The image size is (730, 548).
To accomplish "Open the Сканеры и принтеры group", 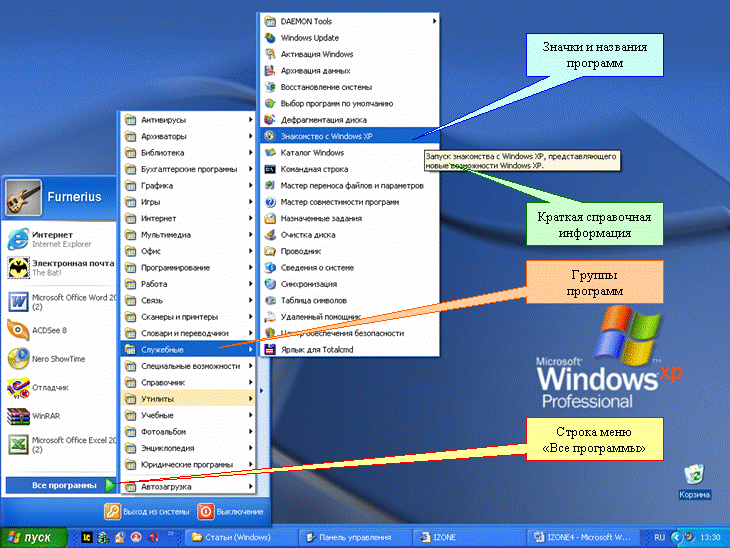I will coord(188,317).
